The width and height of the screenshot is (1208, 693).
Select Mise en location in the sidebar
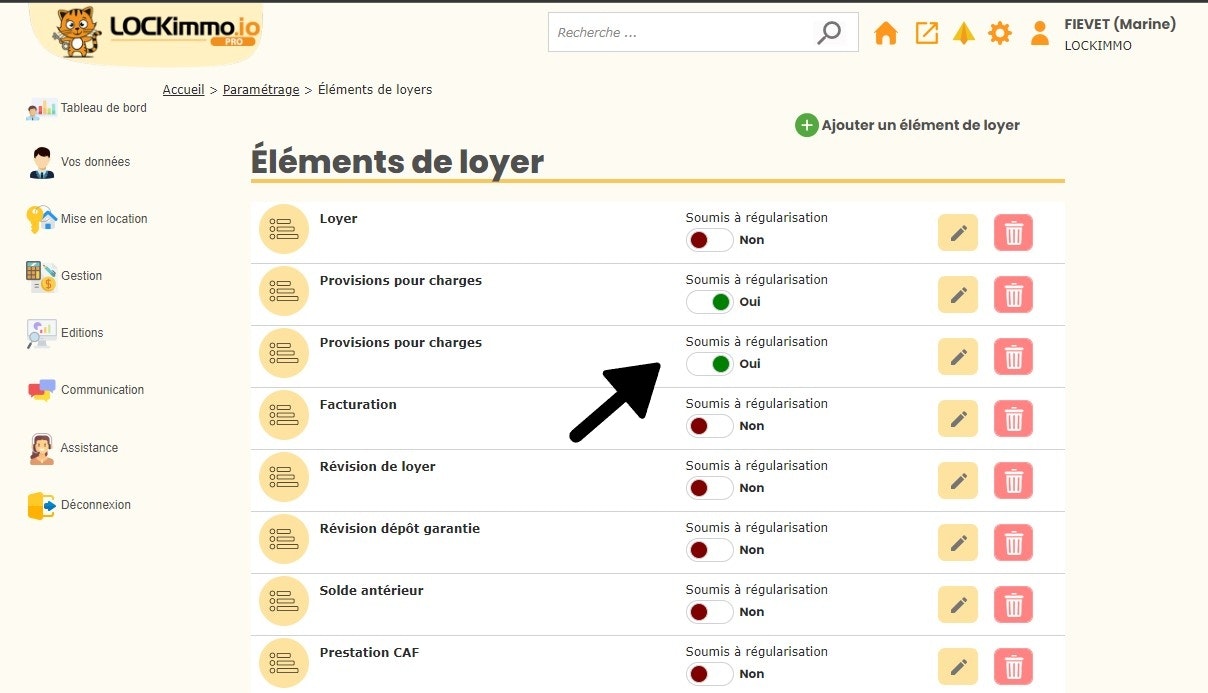(x=88, y=219)
